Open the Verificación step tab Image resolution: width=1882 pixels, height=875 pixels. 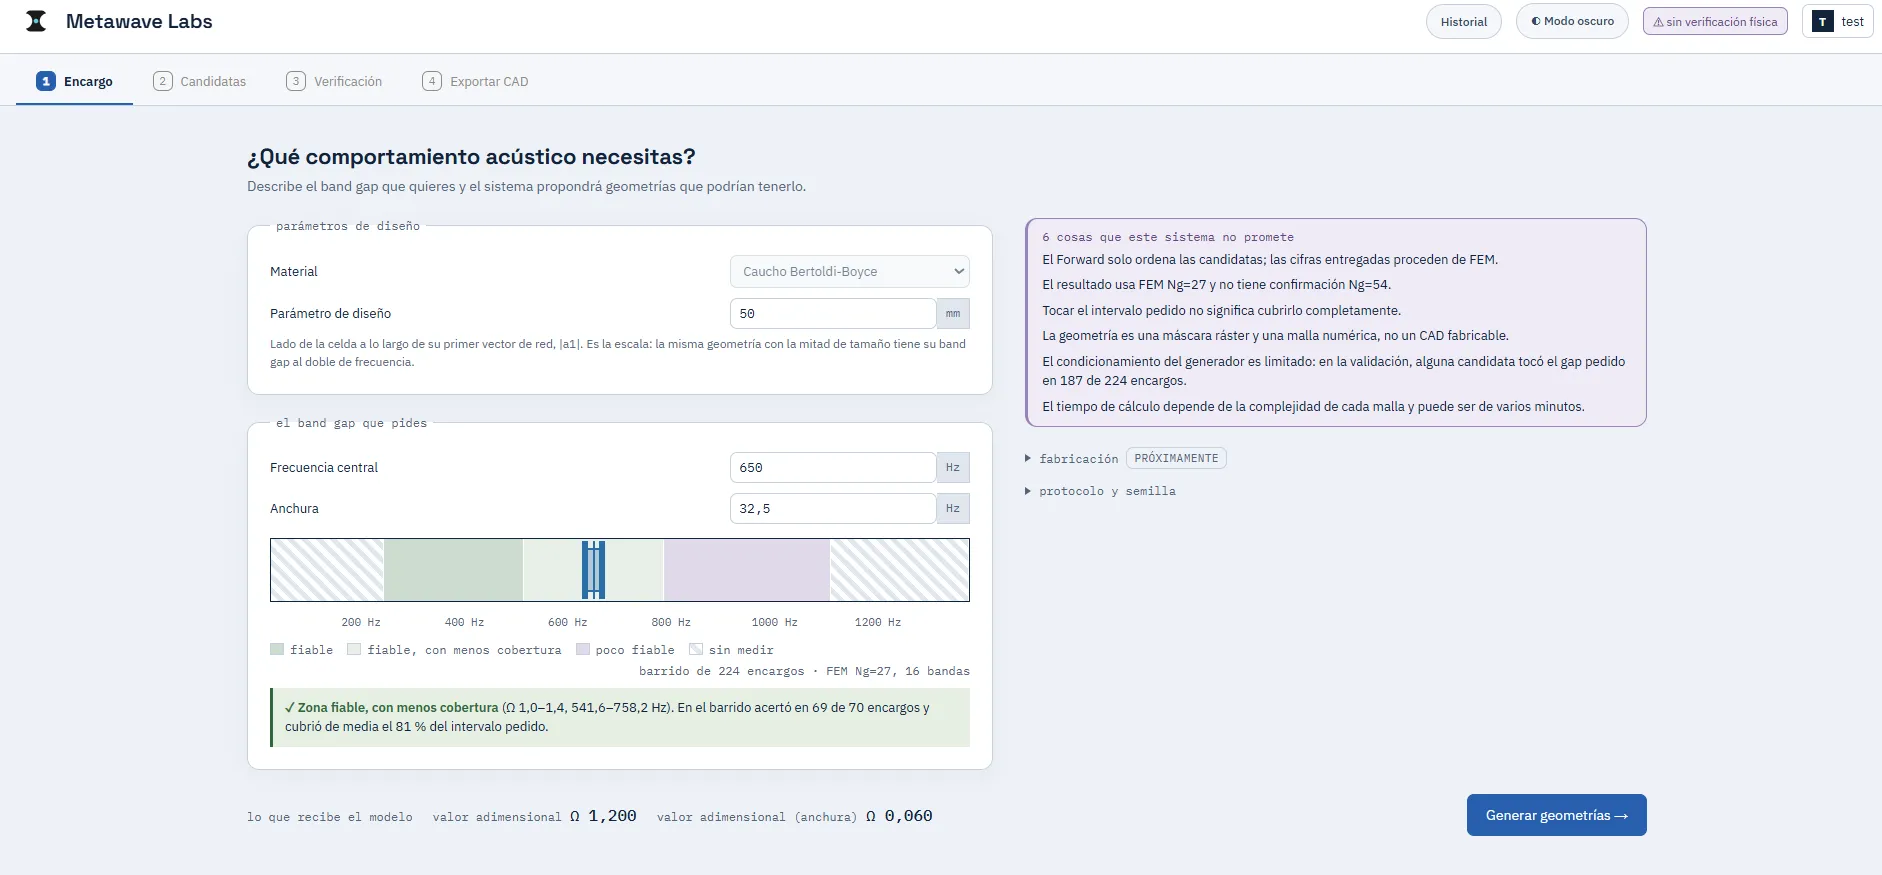pyautogui.click(x=334, y=81)
